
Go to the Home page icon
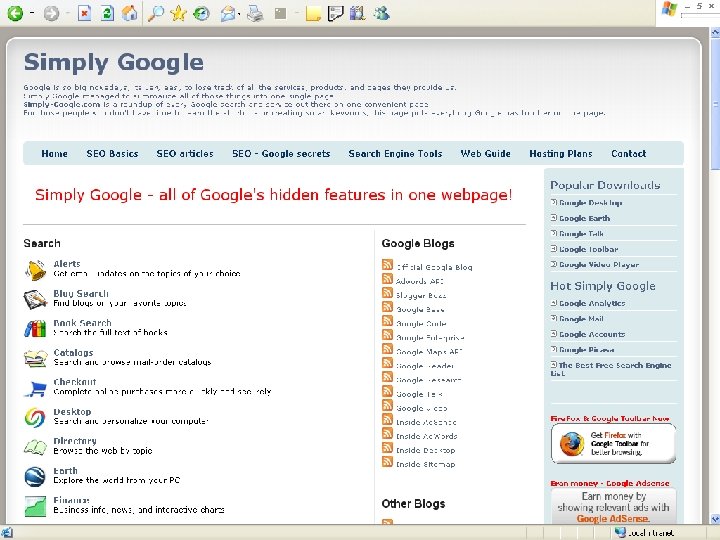click(129, 13)
